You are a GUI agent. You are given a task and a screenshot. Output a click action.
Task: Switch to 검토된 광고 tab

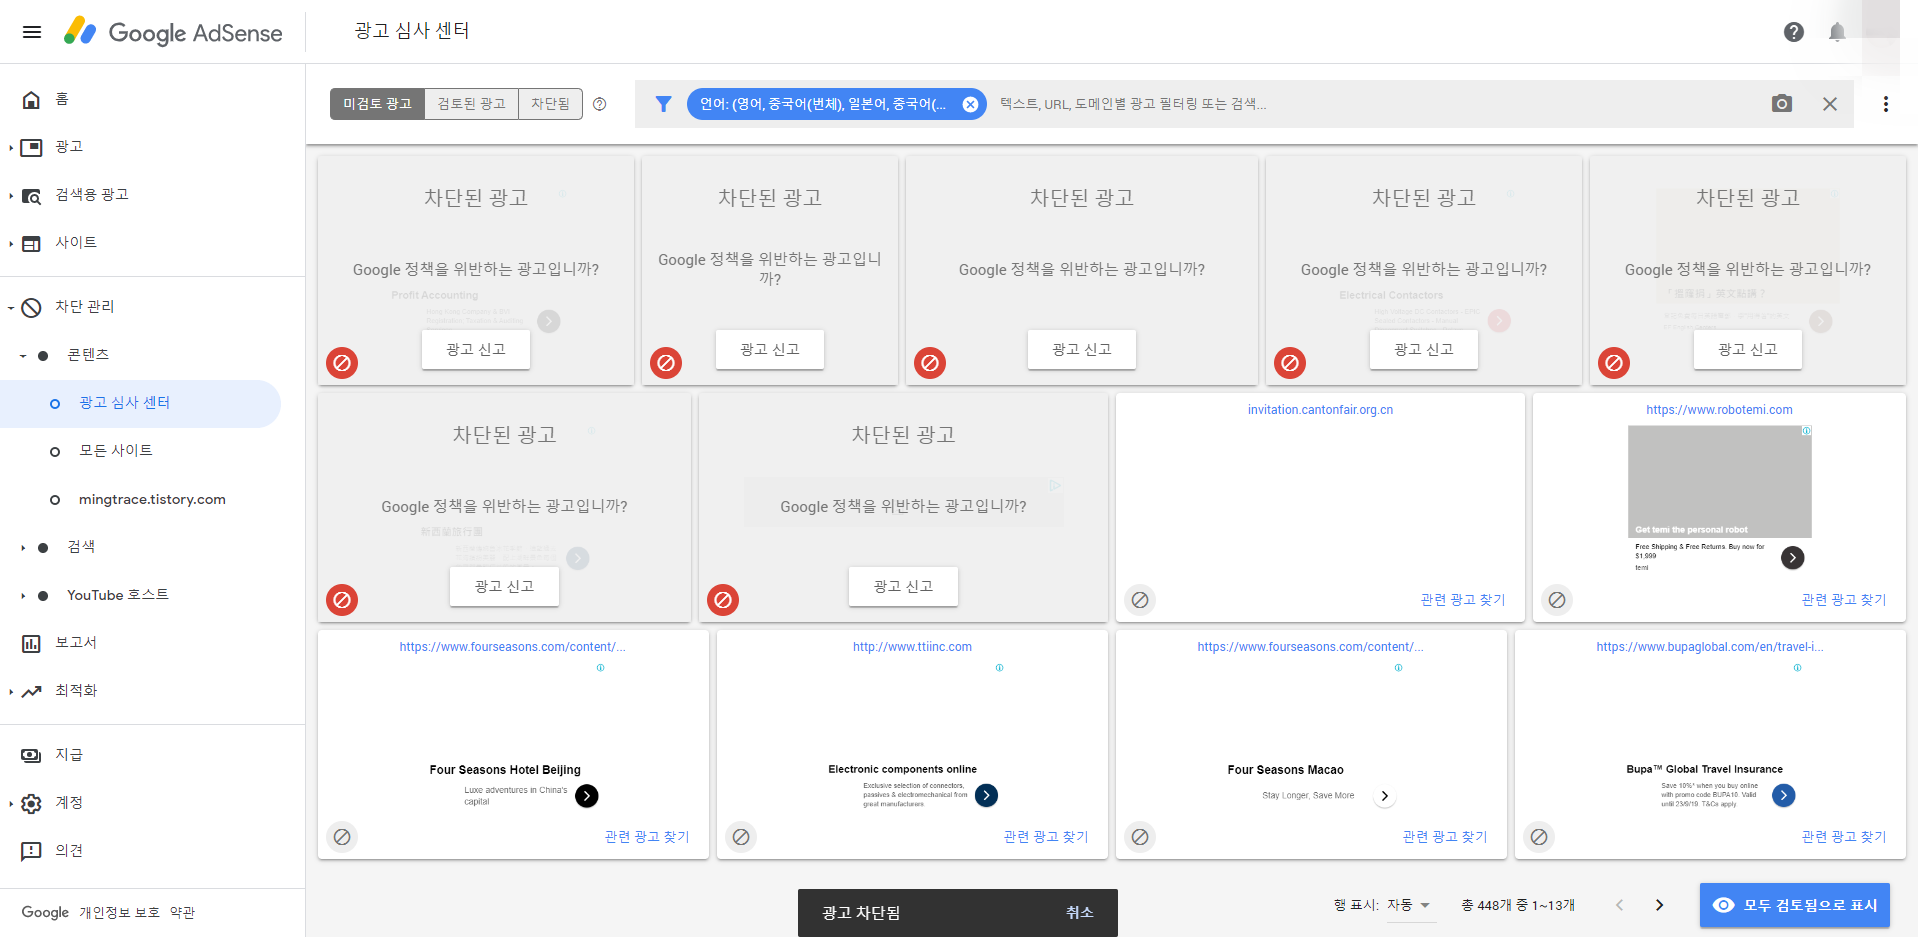(x=471, y=104)
